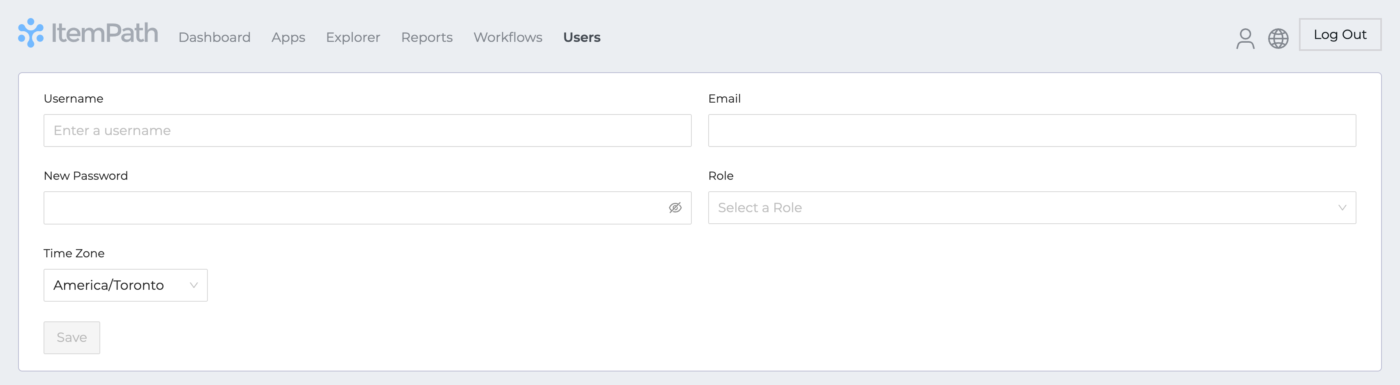The width and height of the screenshot is (1400, 385).
Task: Open the Reports menu item
Action: [x=427, y=37]
